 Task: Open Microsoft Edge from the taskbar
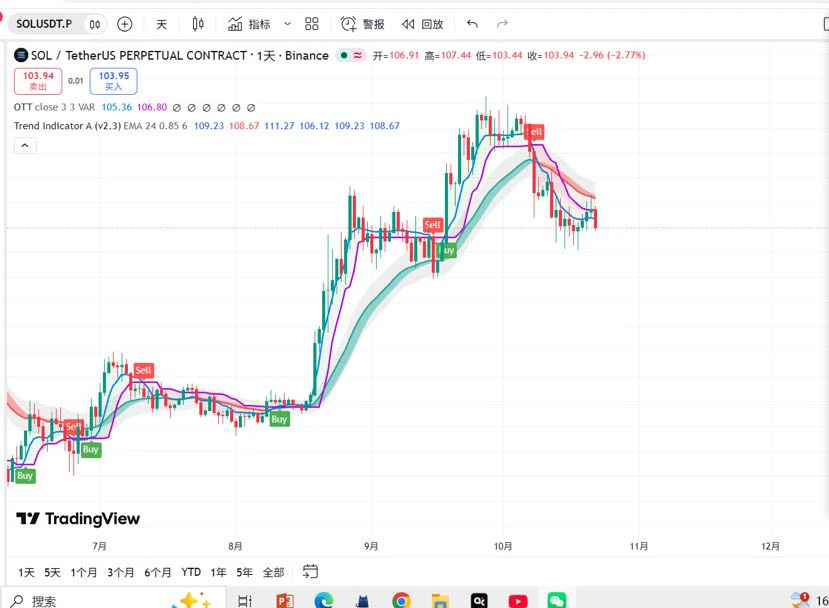point(324,601)
